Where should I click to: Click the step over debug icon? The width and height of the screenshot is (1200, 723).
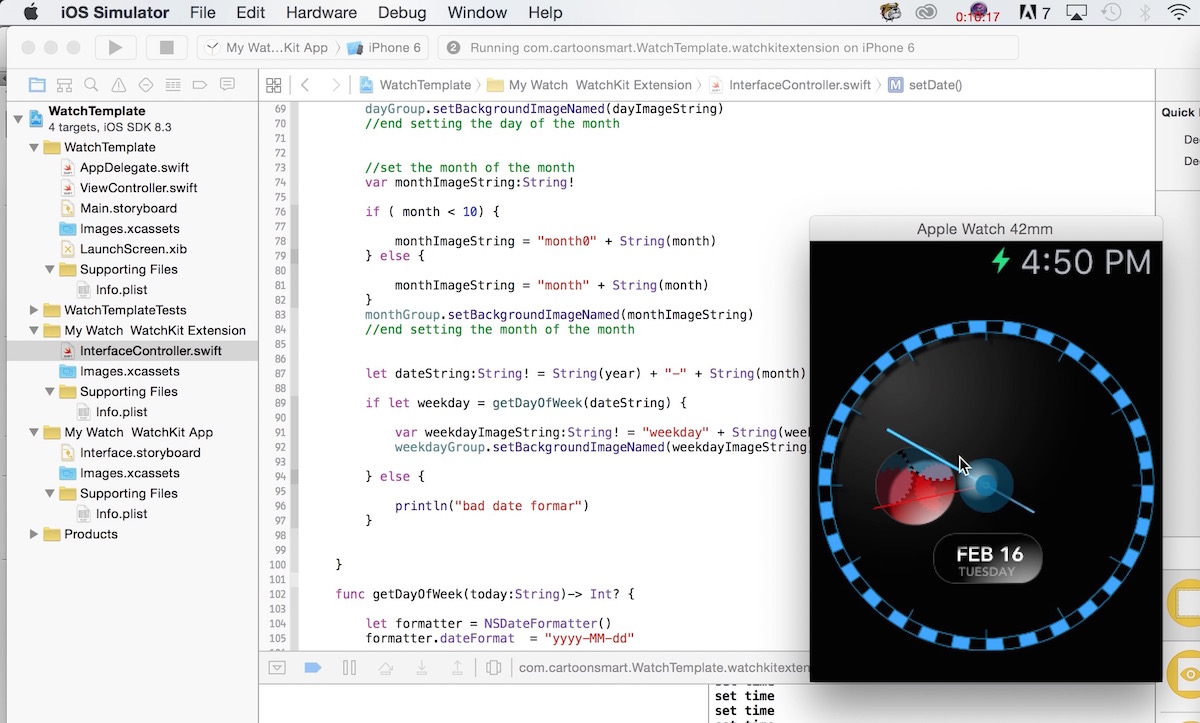[385, 667]
